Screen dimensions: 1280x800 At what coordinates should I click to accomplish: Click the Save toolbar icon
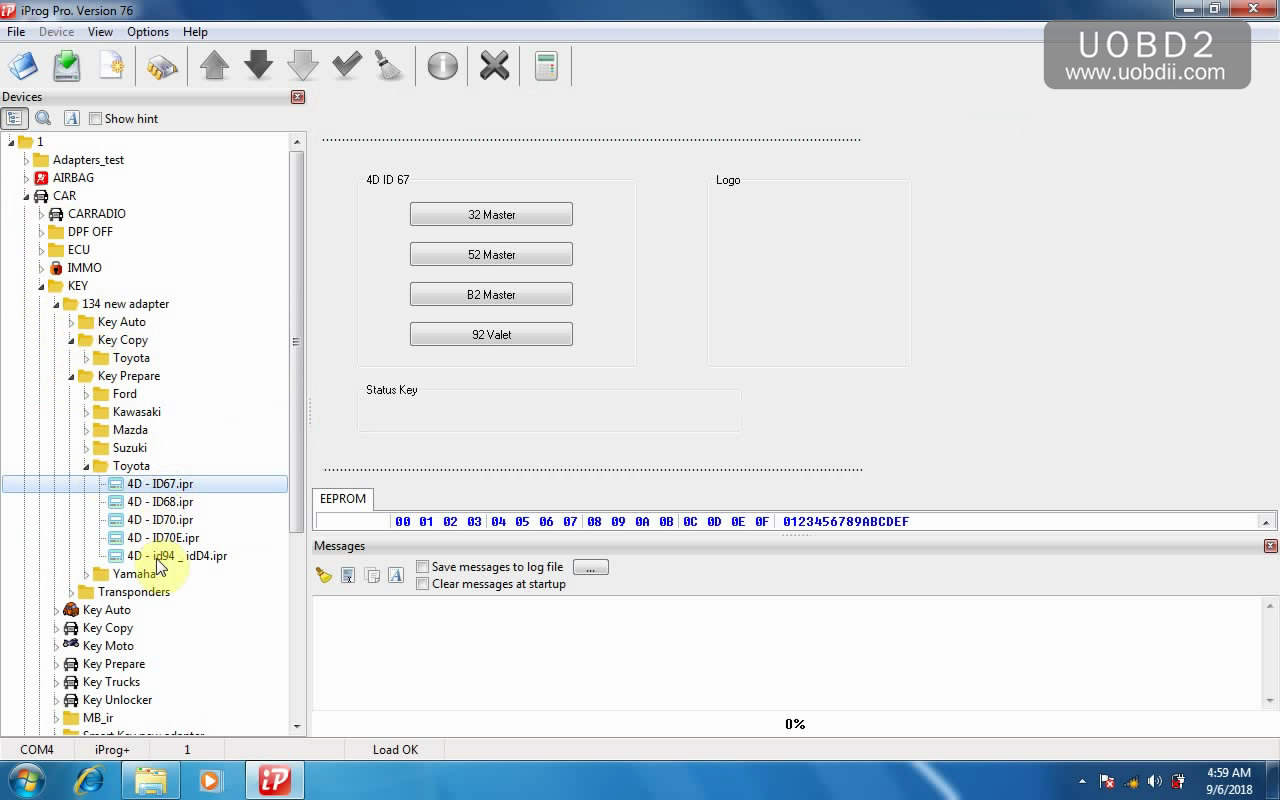(66, 64)
